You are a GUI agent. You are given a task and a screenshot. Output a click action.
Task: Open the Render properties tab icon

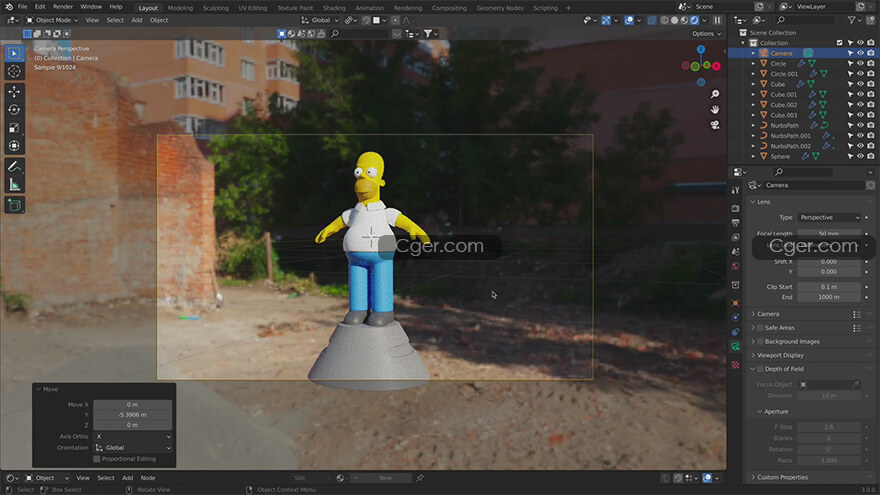point(735,208)
